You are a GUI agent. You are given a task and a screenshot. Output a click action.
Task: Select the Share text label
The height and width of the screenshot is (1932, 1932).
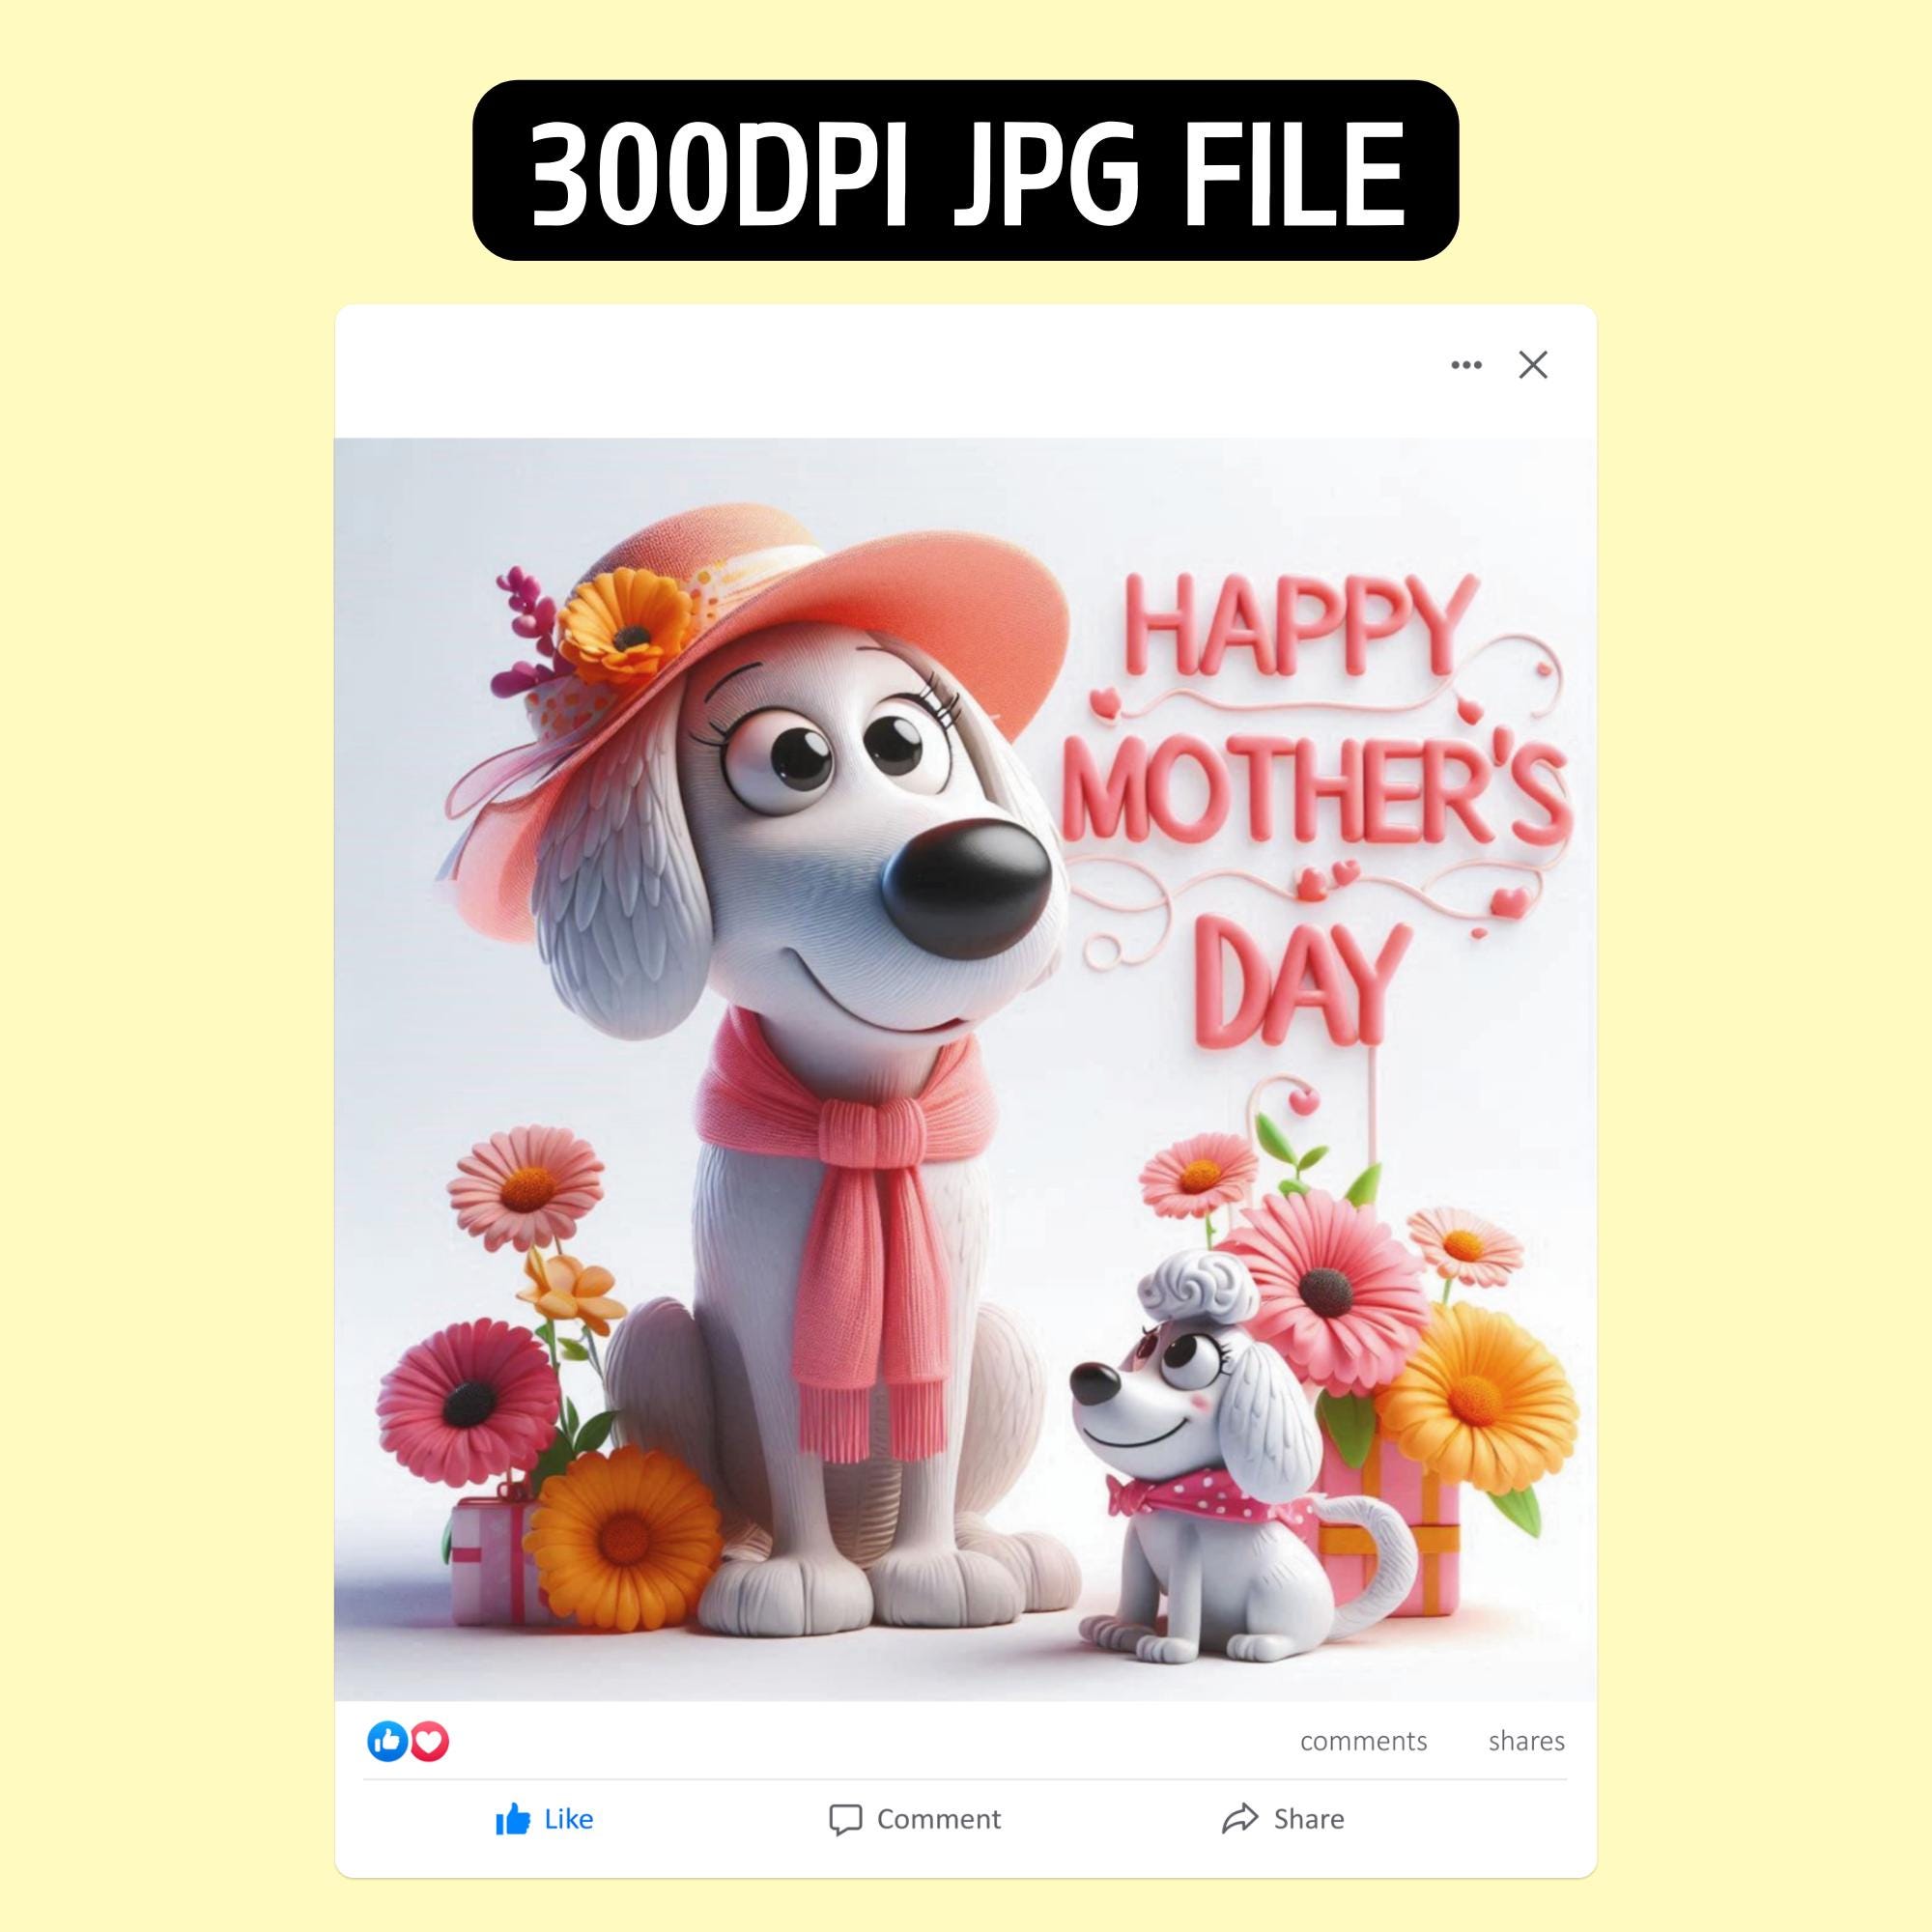[1308, 1819]
